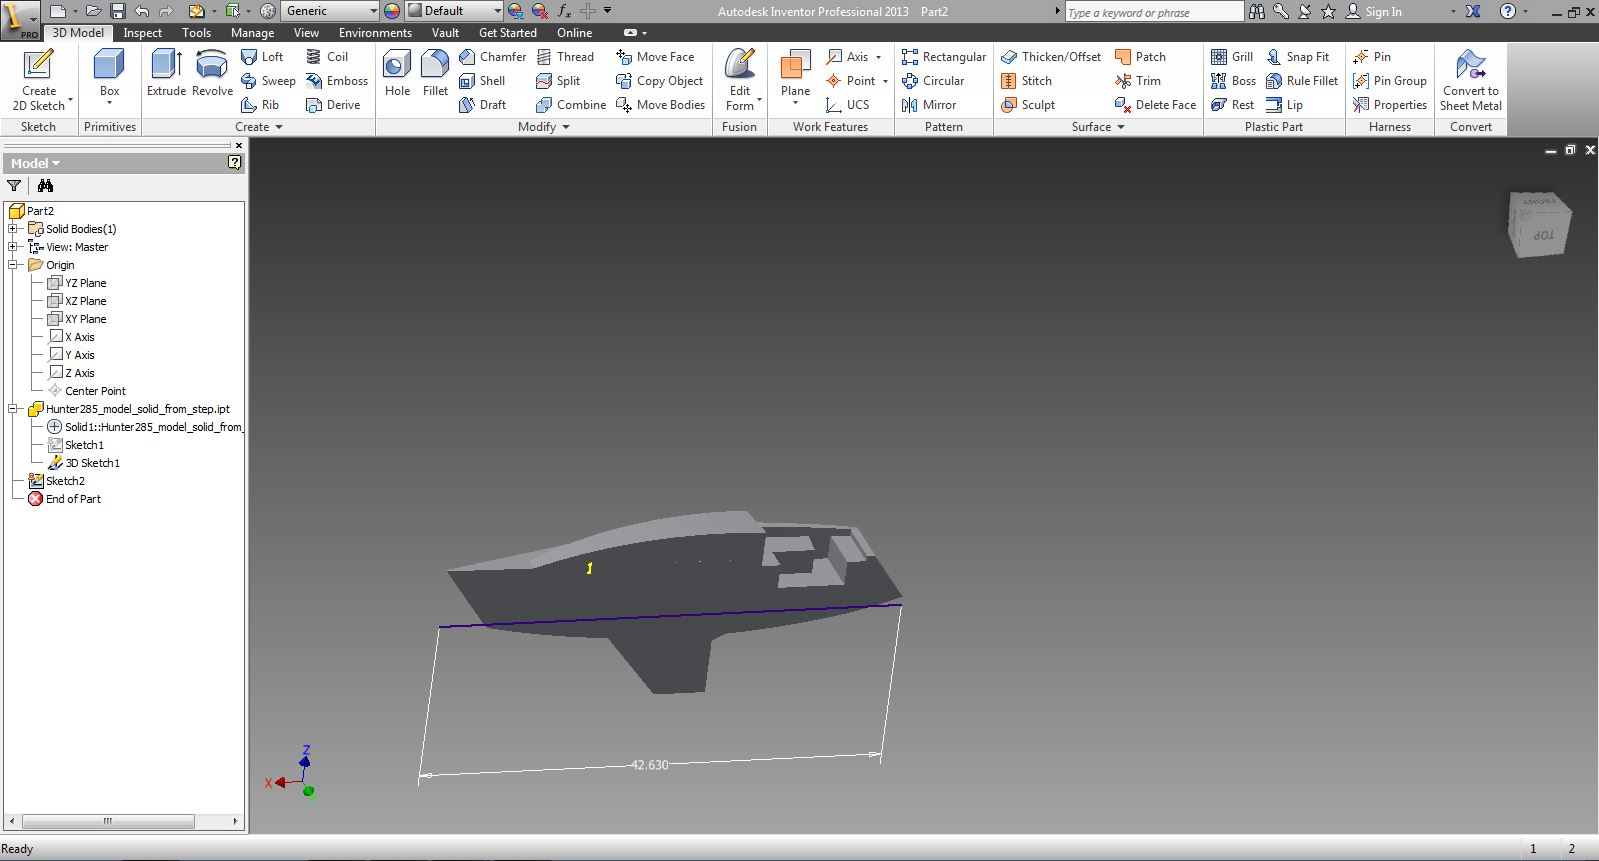Switch to the Tools tab
Viewport: 1599px width, 861px height.
click(x=196, y=33)
